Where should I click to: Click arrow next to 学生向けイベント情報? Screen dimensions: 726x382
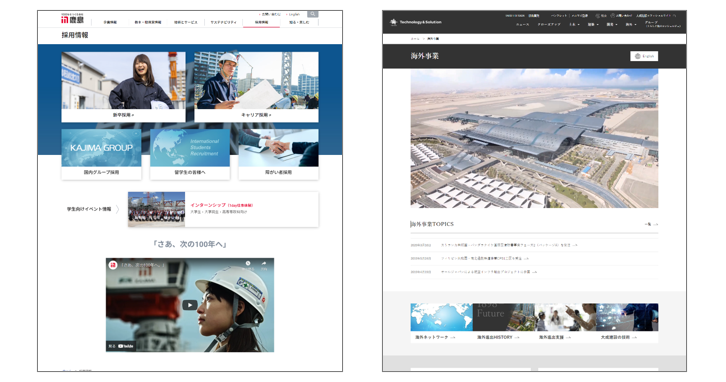tap(118, 209)
